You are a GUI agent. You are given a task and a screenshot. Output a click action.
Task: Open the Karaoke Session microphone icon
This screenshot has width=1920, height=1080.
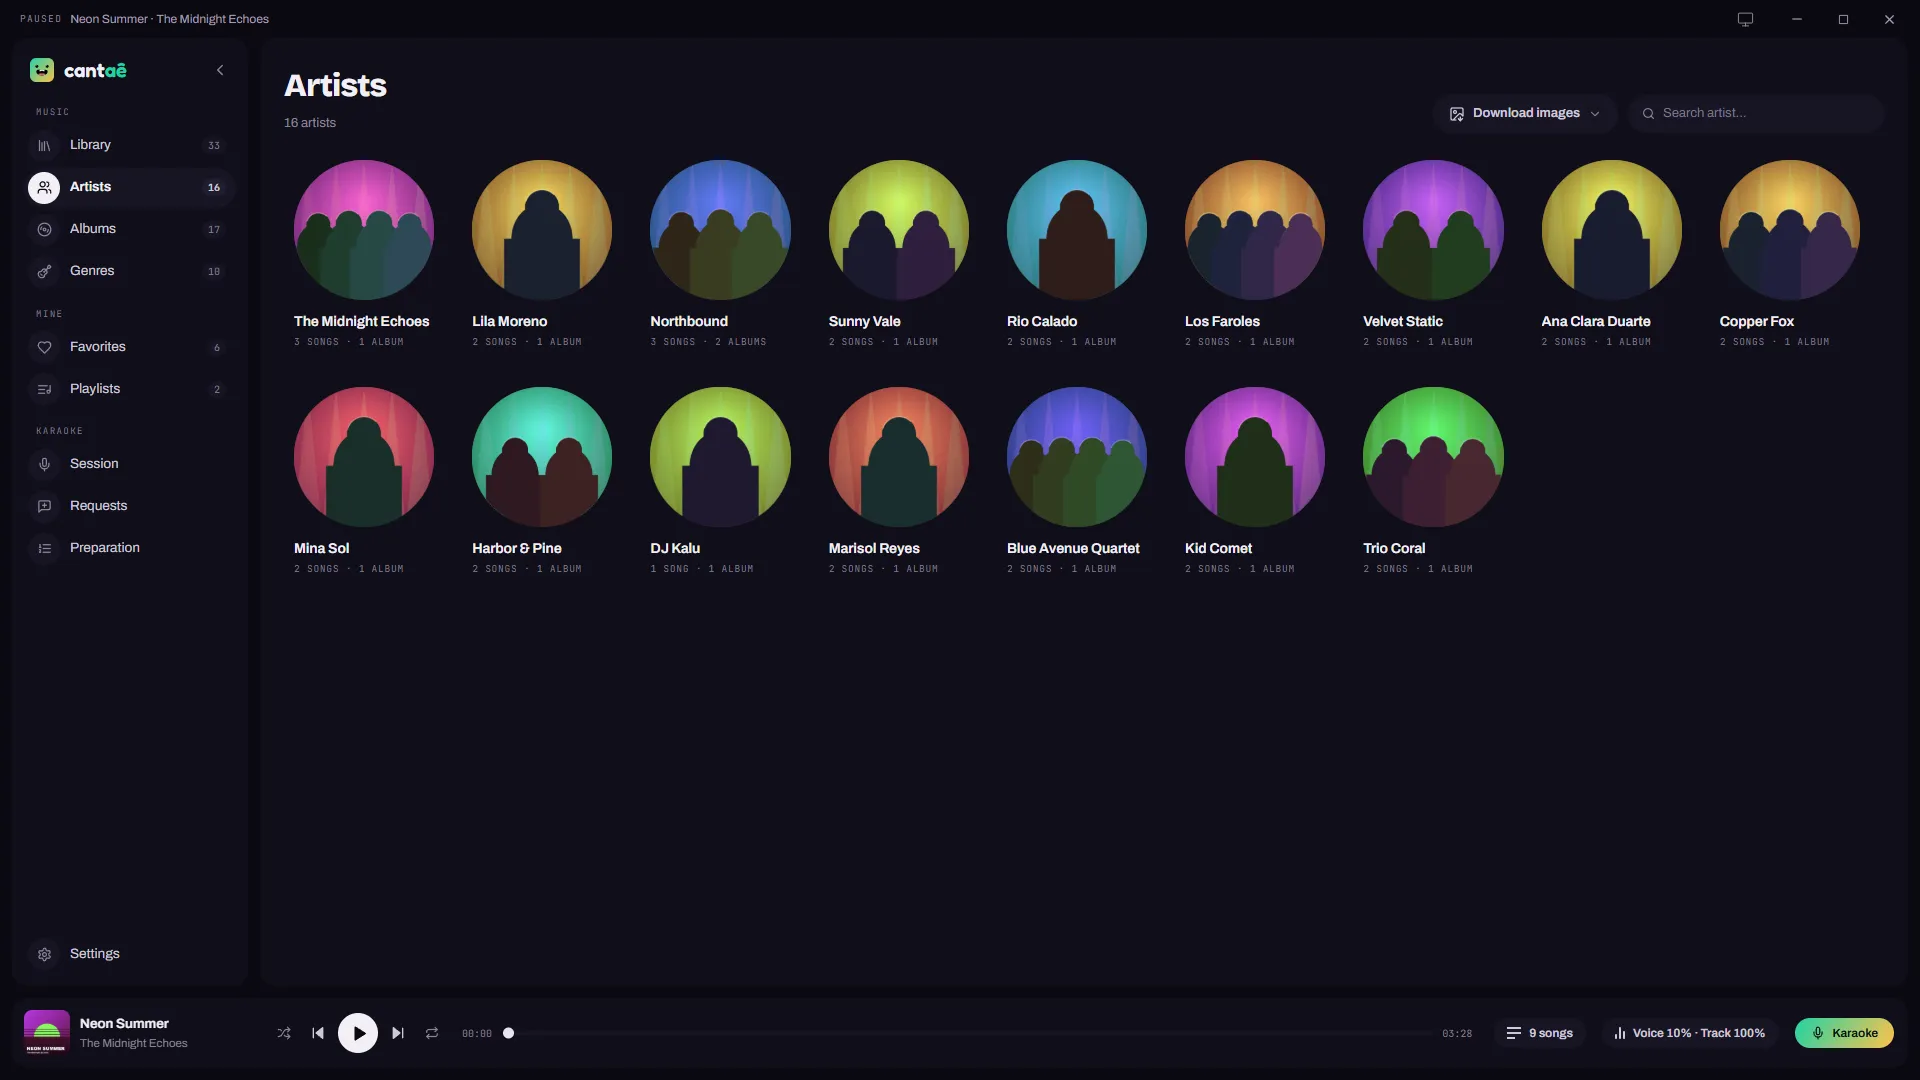[44, 464]
